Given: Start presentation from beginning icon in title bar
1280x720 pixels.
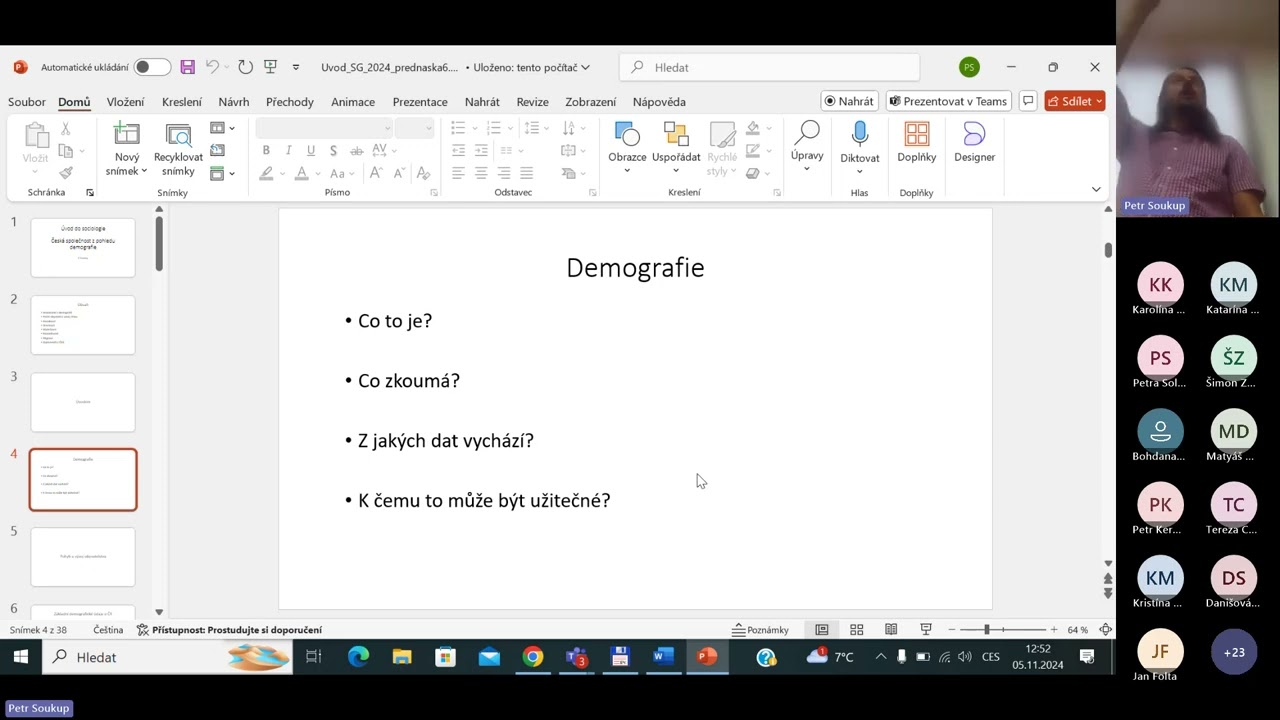Looking at the screenshot, I should [270, 67].
